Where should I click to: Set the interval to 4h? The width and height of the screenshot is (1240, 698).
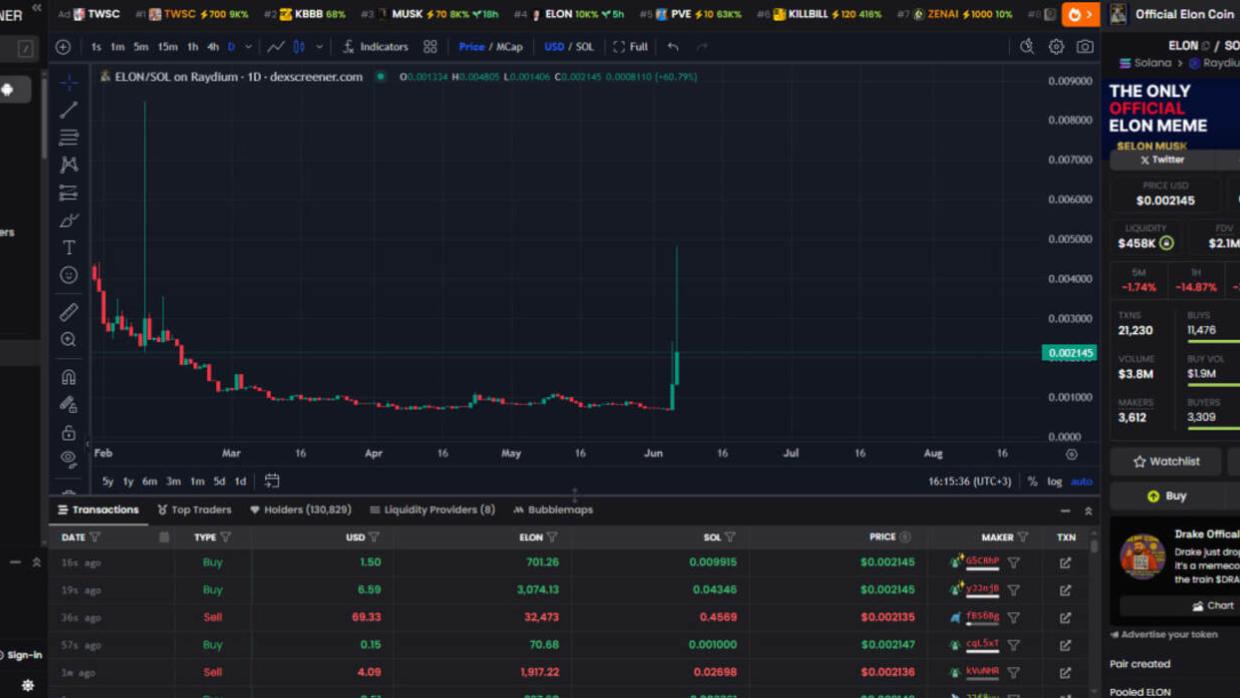pos(212,47)
